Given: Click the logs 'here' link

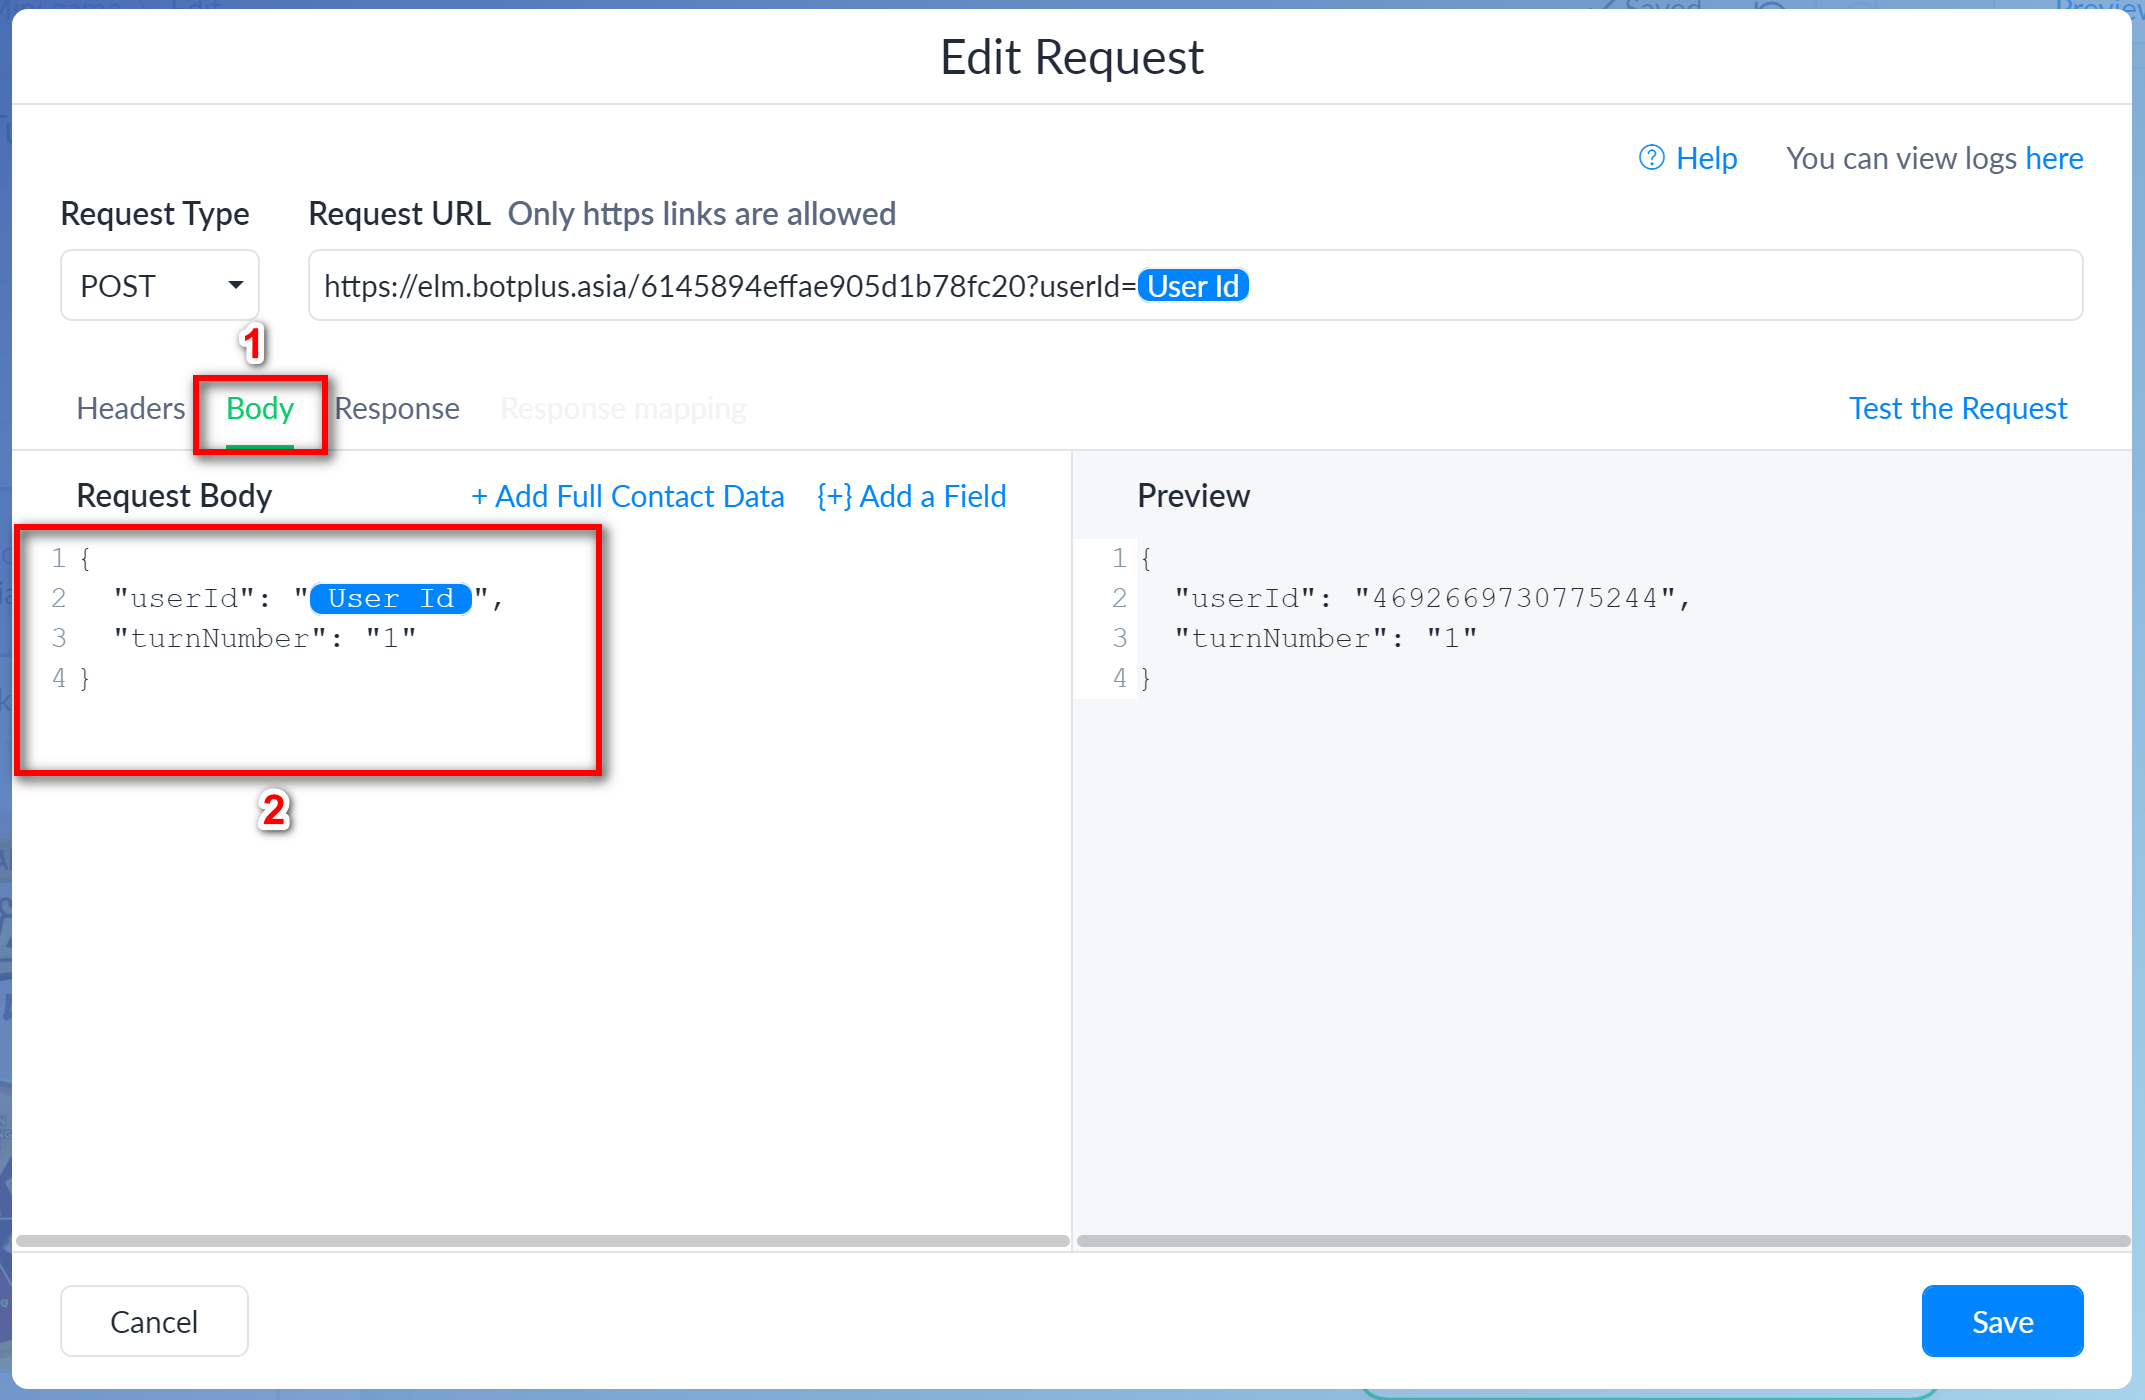Looking at the screenshot, I should 2054,158.
